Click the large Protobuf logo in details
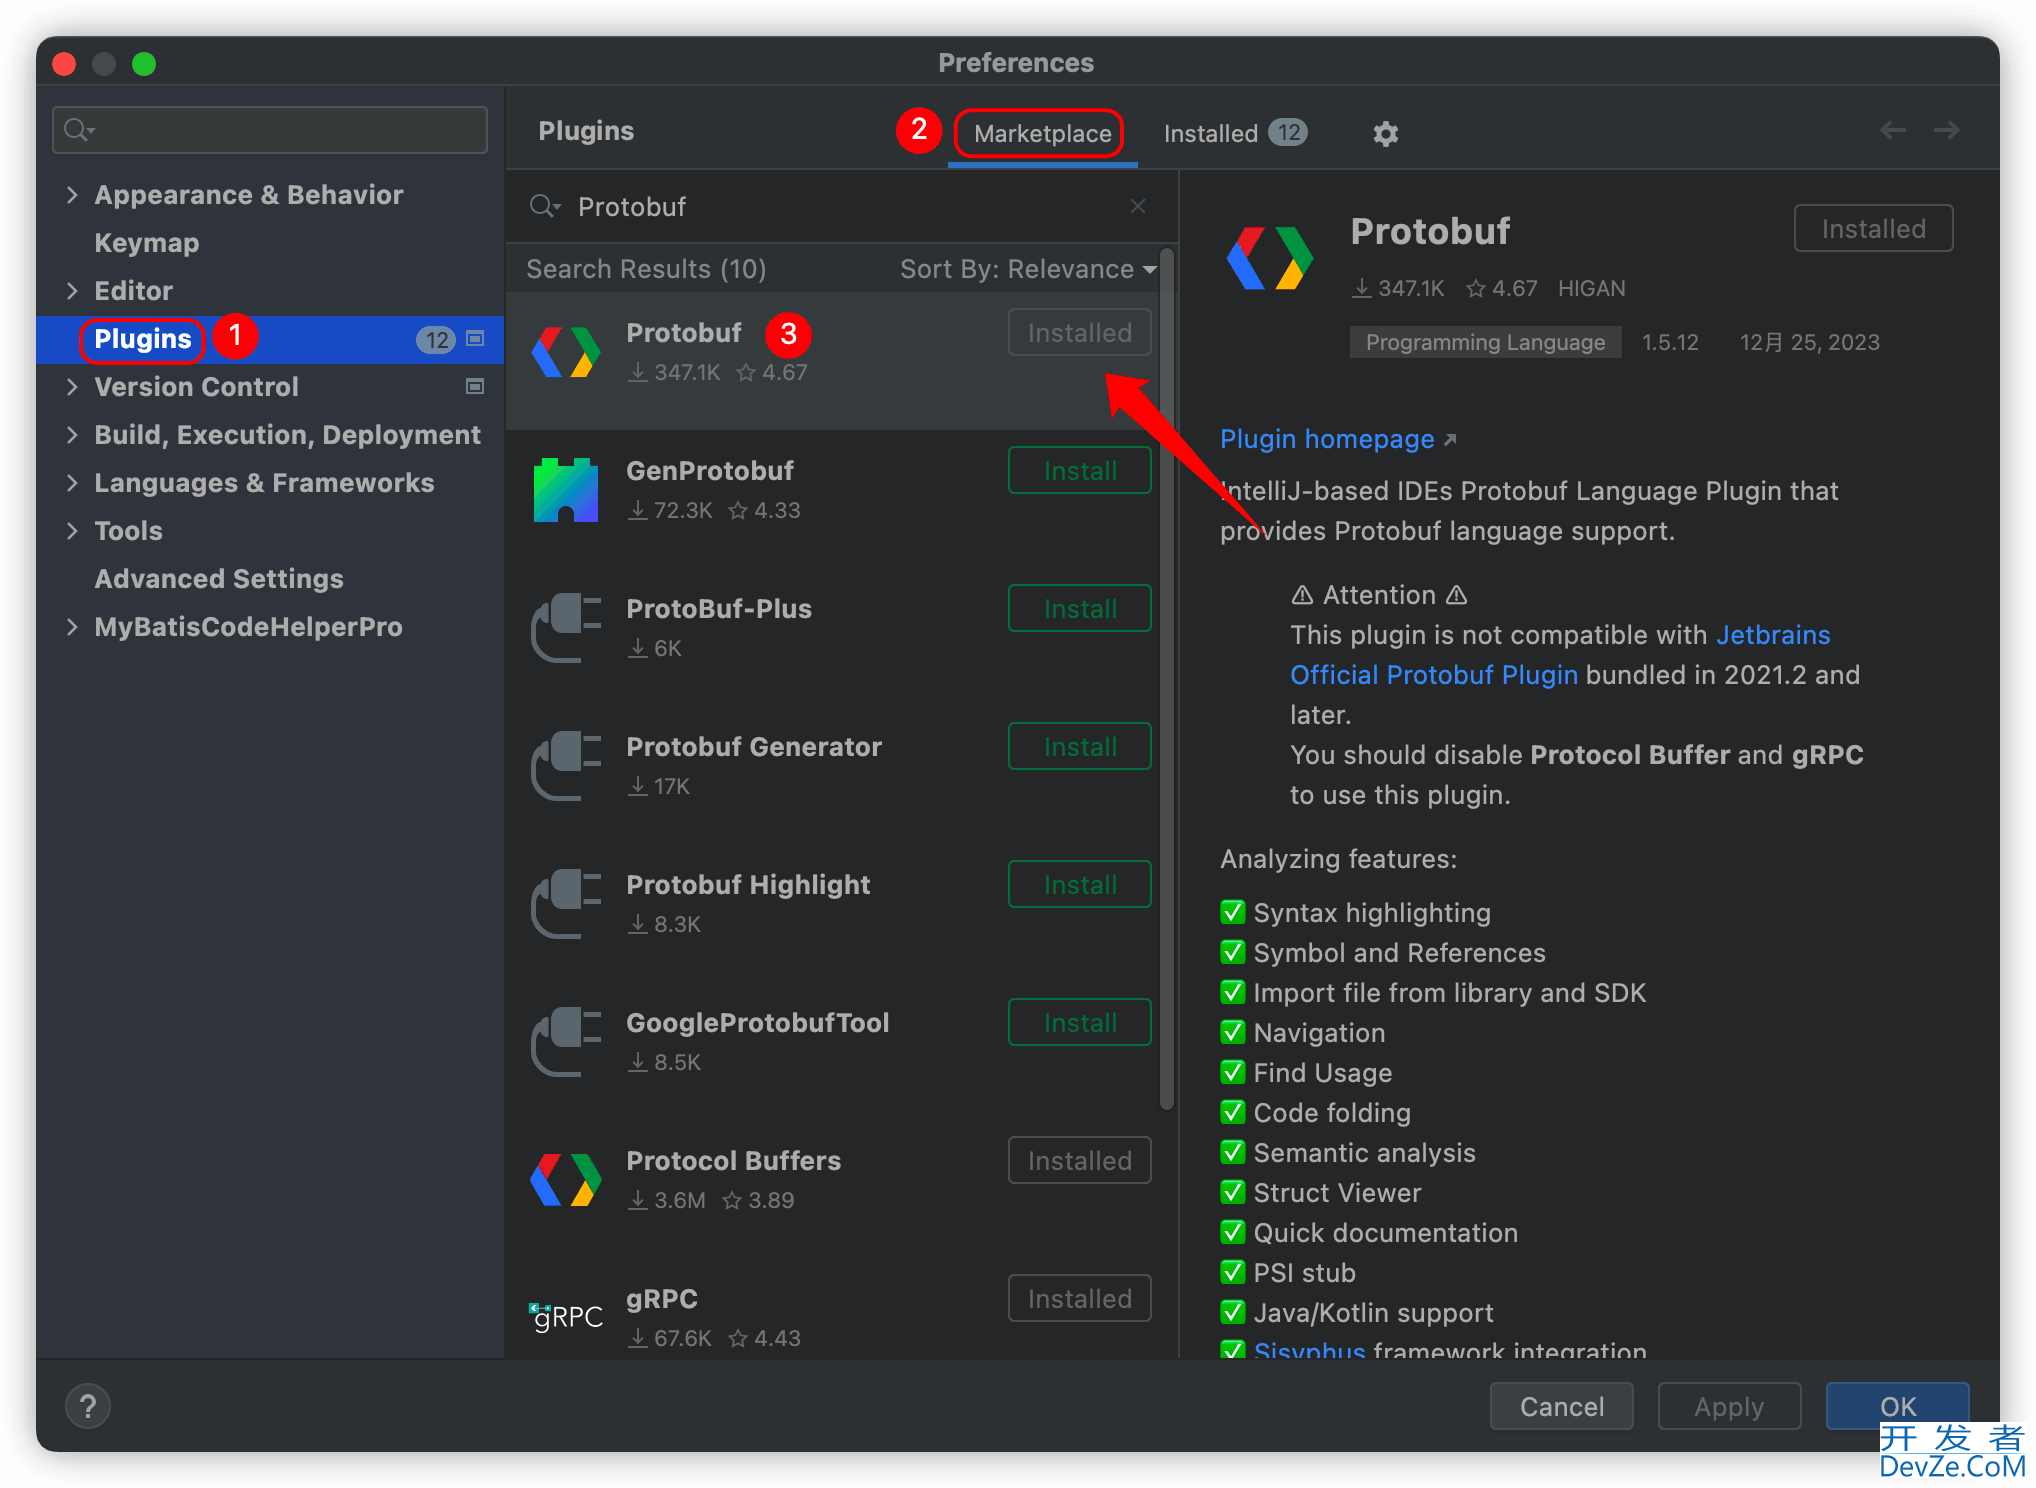The height and width of the screenshot is (1488, 2036). (x=1270, y=258)
